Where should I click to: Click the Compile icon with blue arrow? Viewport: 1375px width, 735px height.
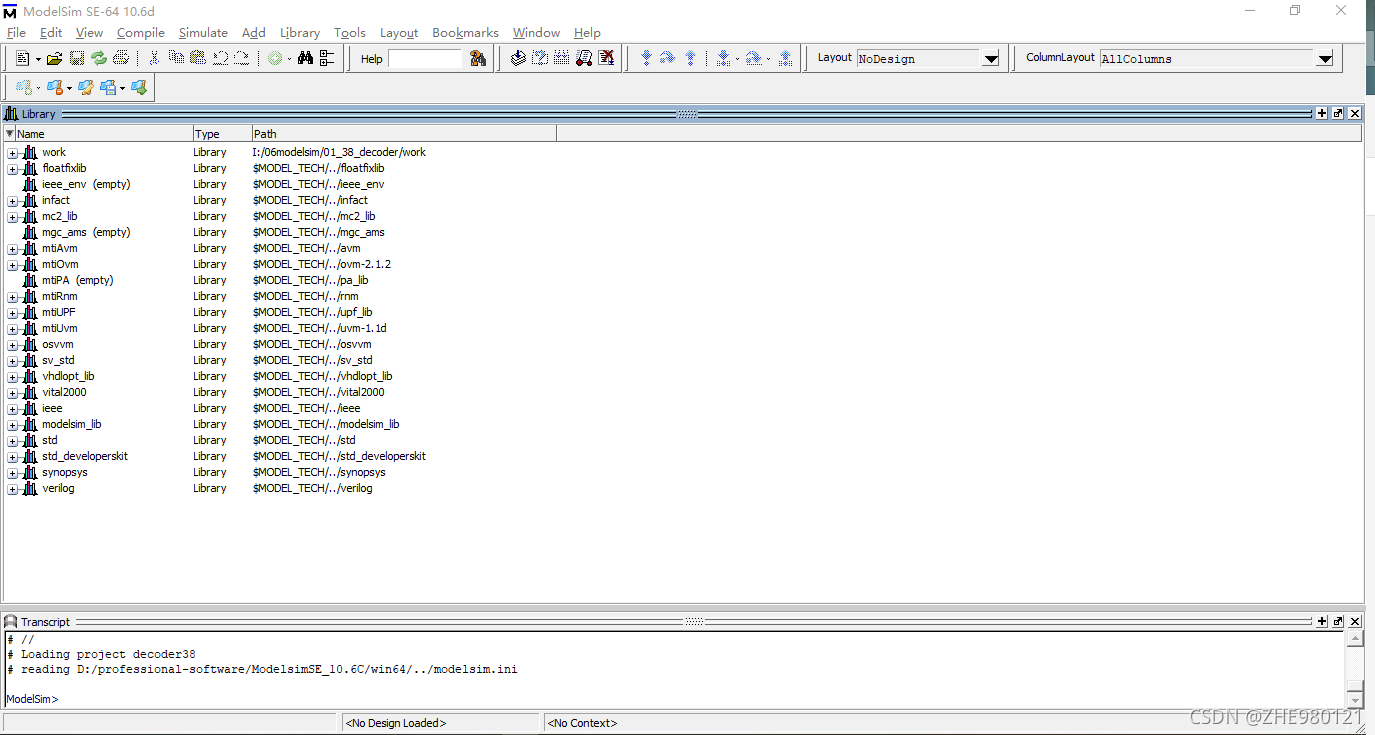coord(518,59)
